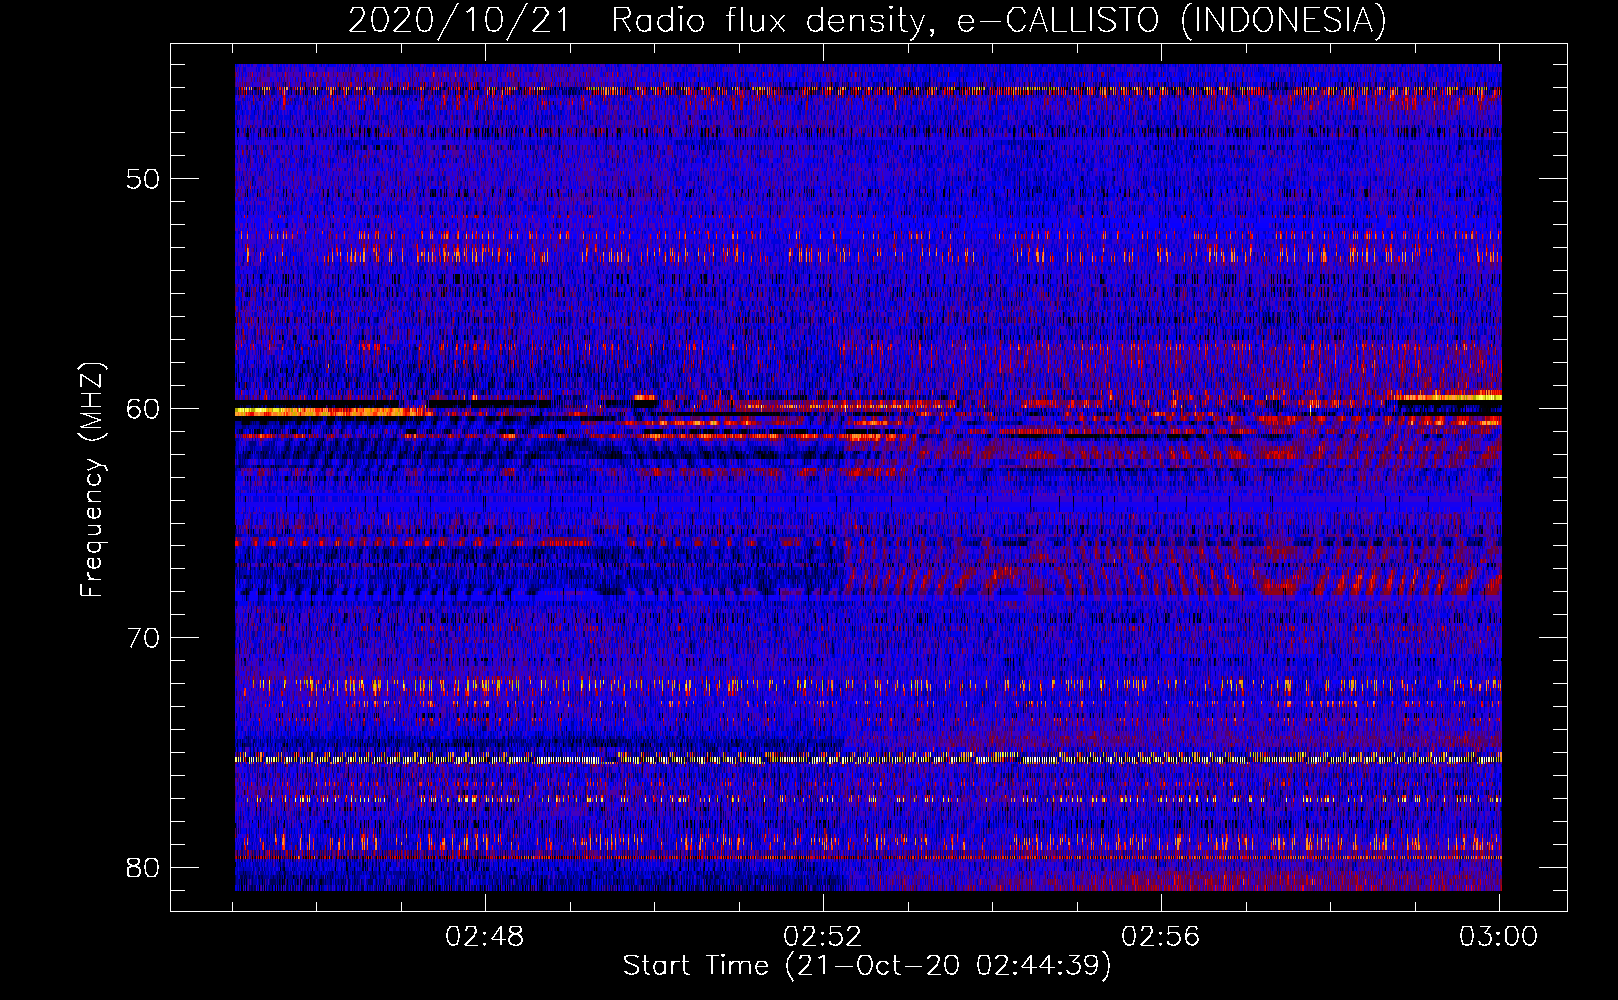Click the 70 frequency tick label

pos(144,638)
